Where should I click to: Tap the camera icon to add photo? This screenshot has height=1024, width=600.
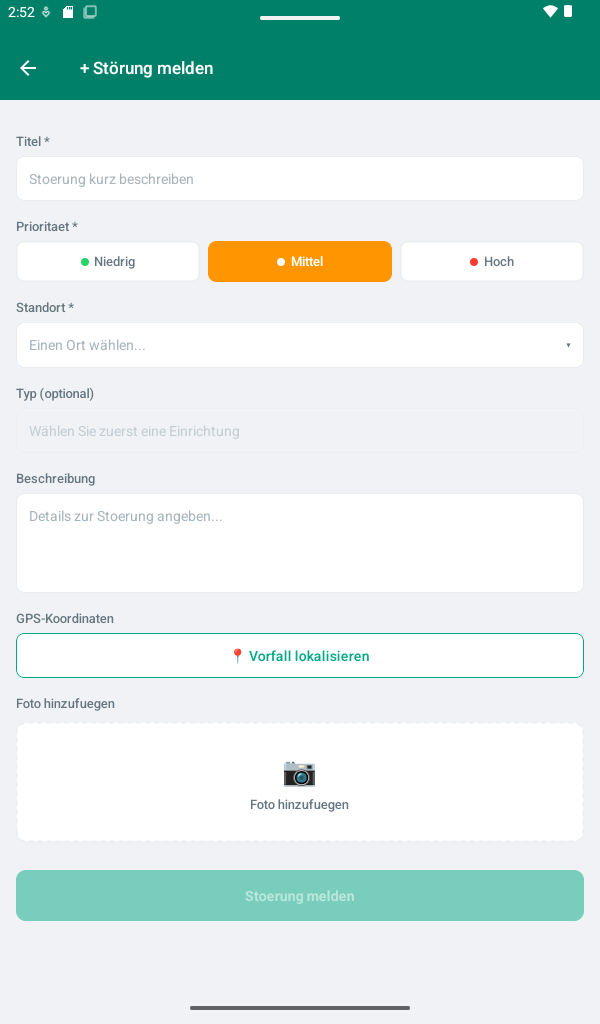pos(299,773)
